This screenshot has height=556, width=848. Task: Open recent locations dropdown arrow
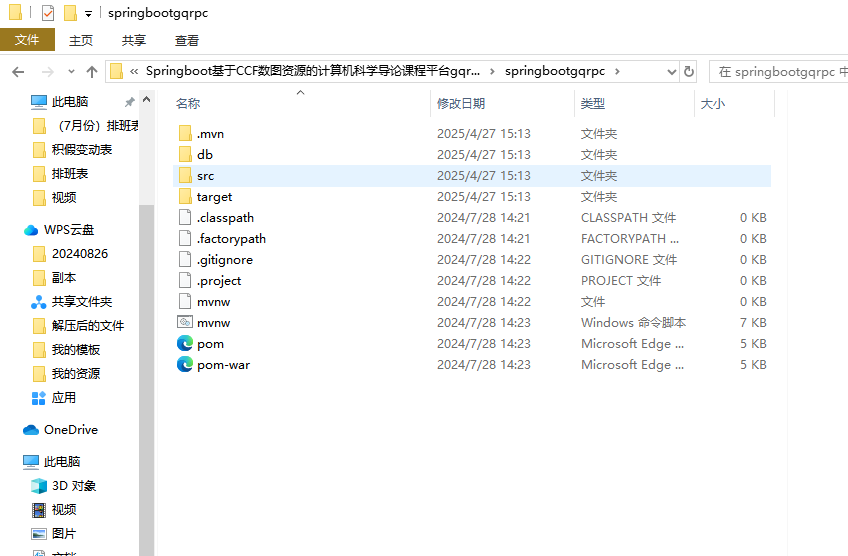[x=71, y=71]
